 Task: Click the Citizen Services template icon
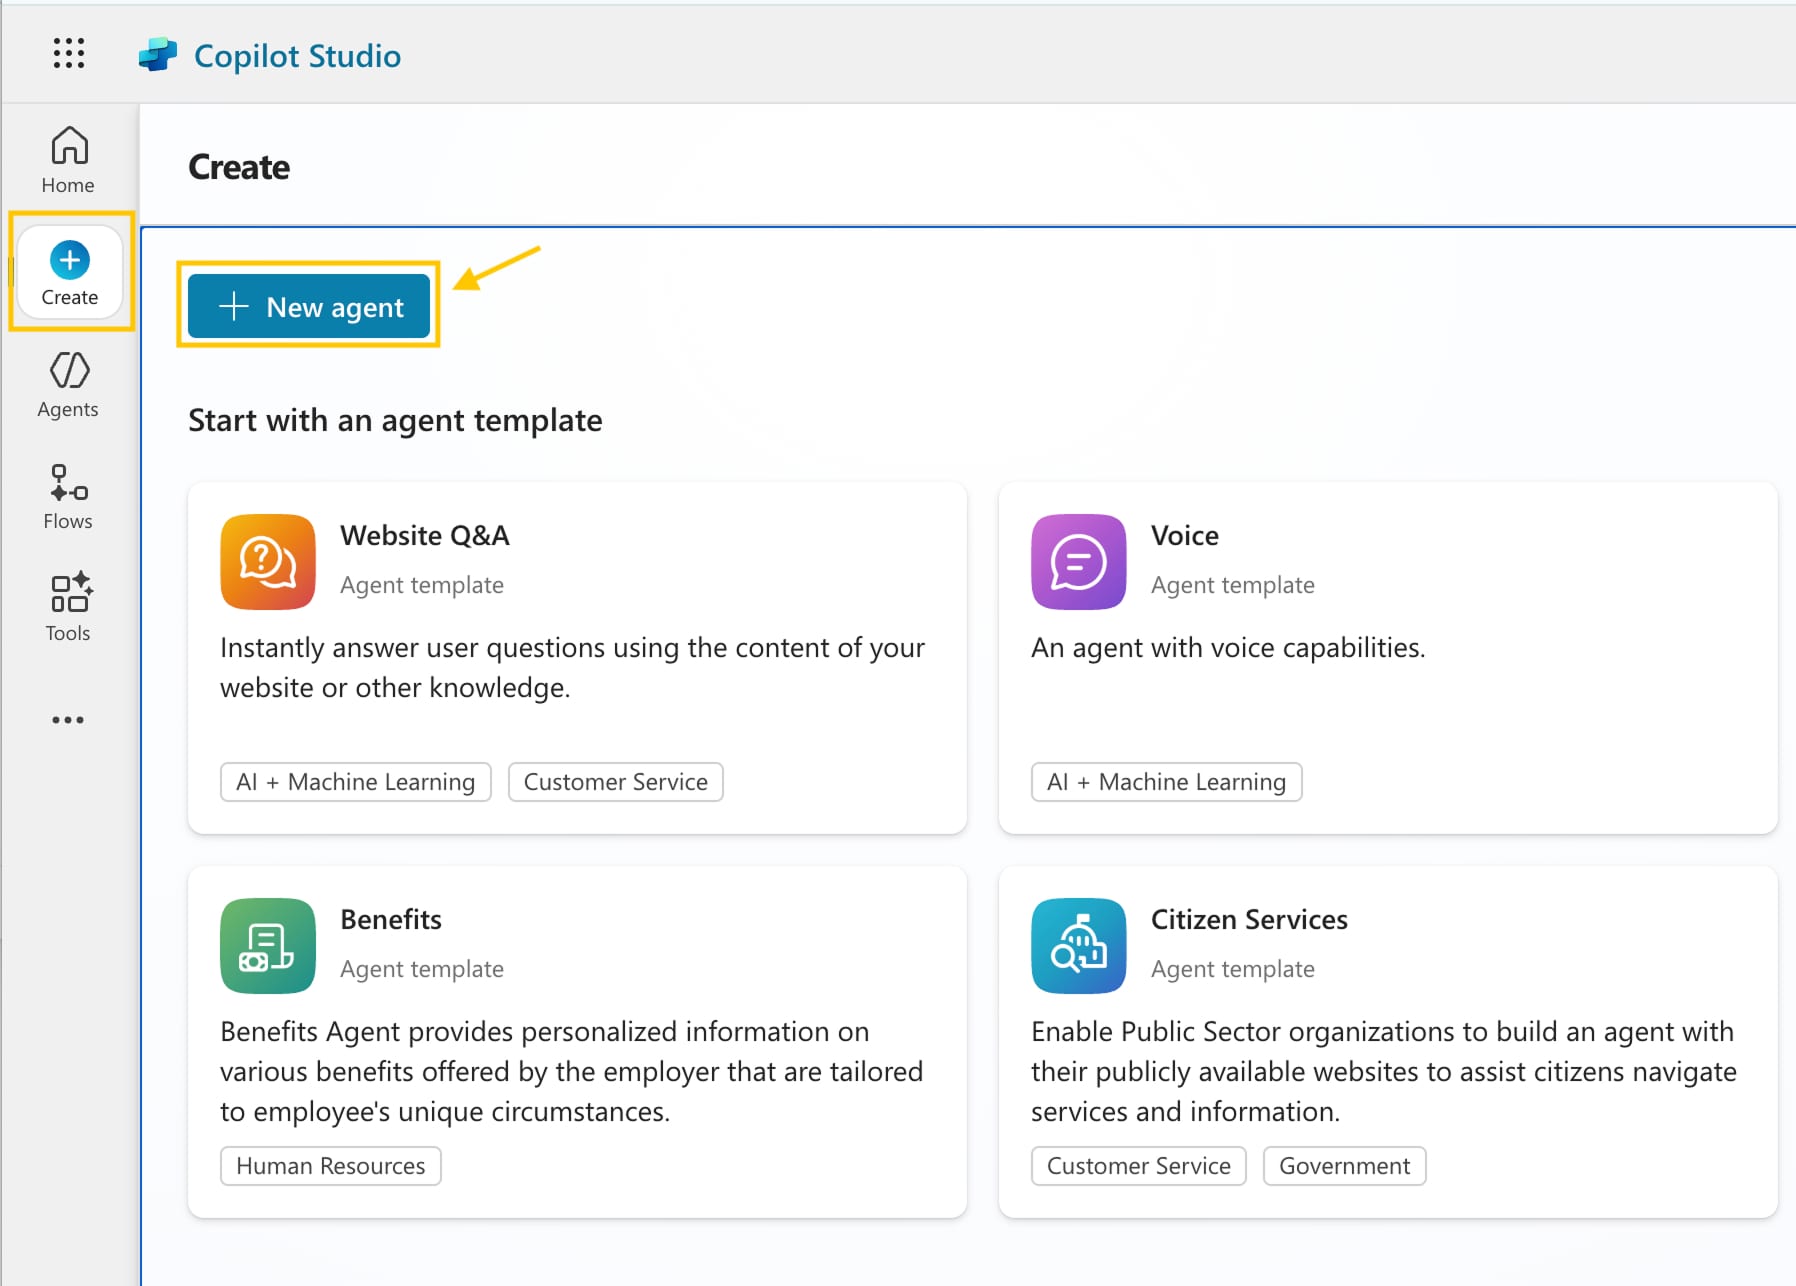pos(1078,946)
